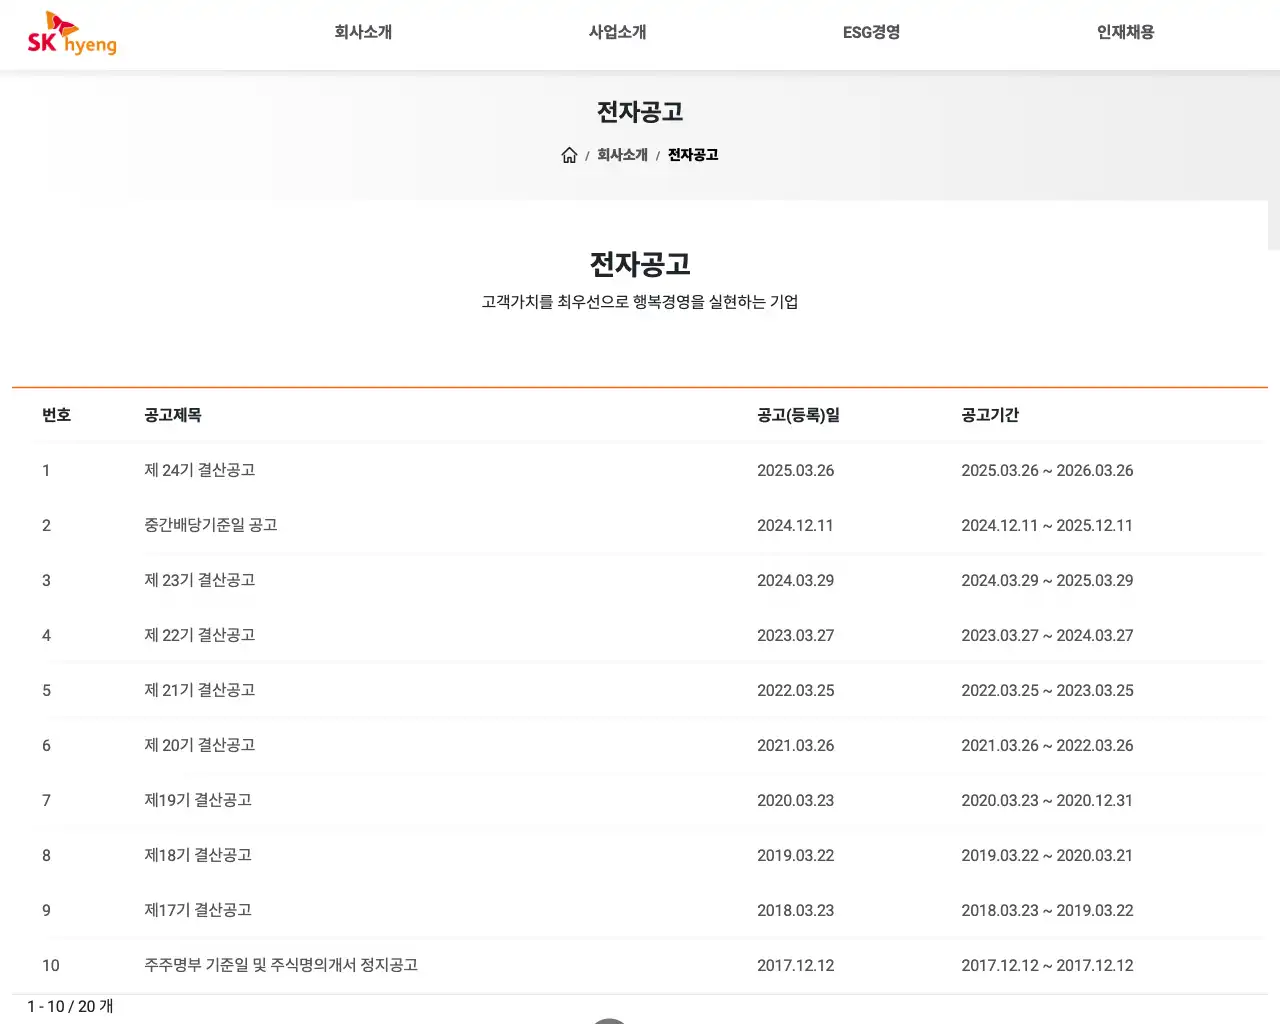
Task: Click period 2020.03.23 ~ 2020.12.31
Action: pos(1047,800)
